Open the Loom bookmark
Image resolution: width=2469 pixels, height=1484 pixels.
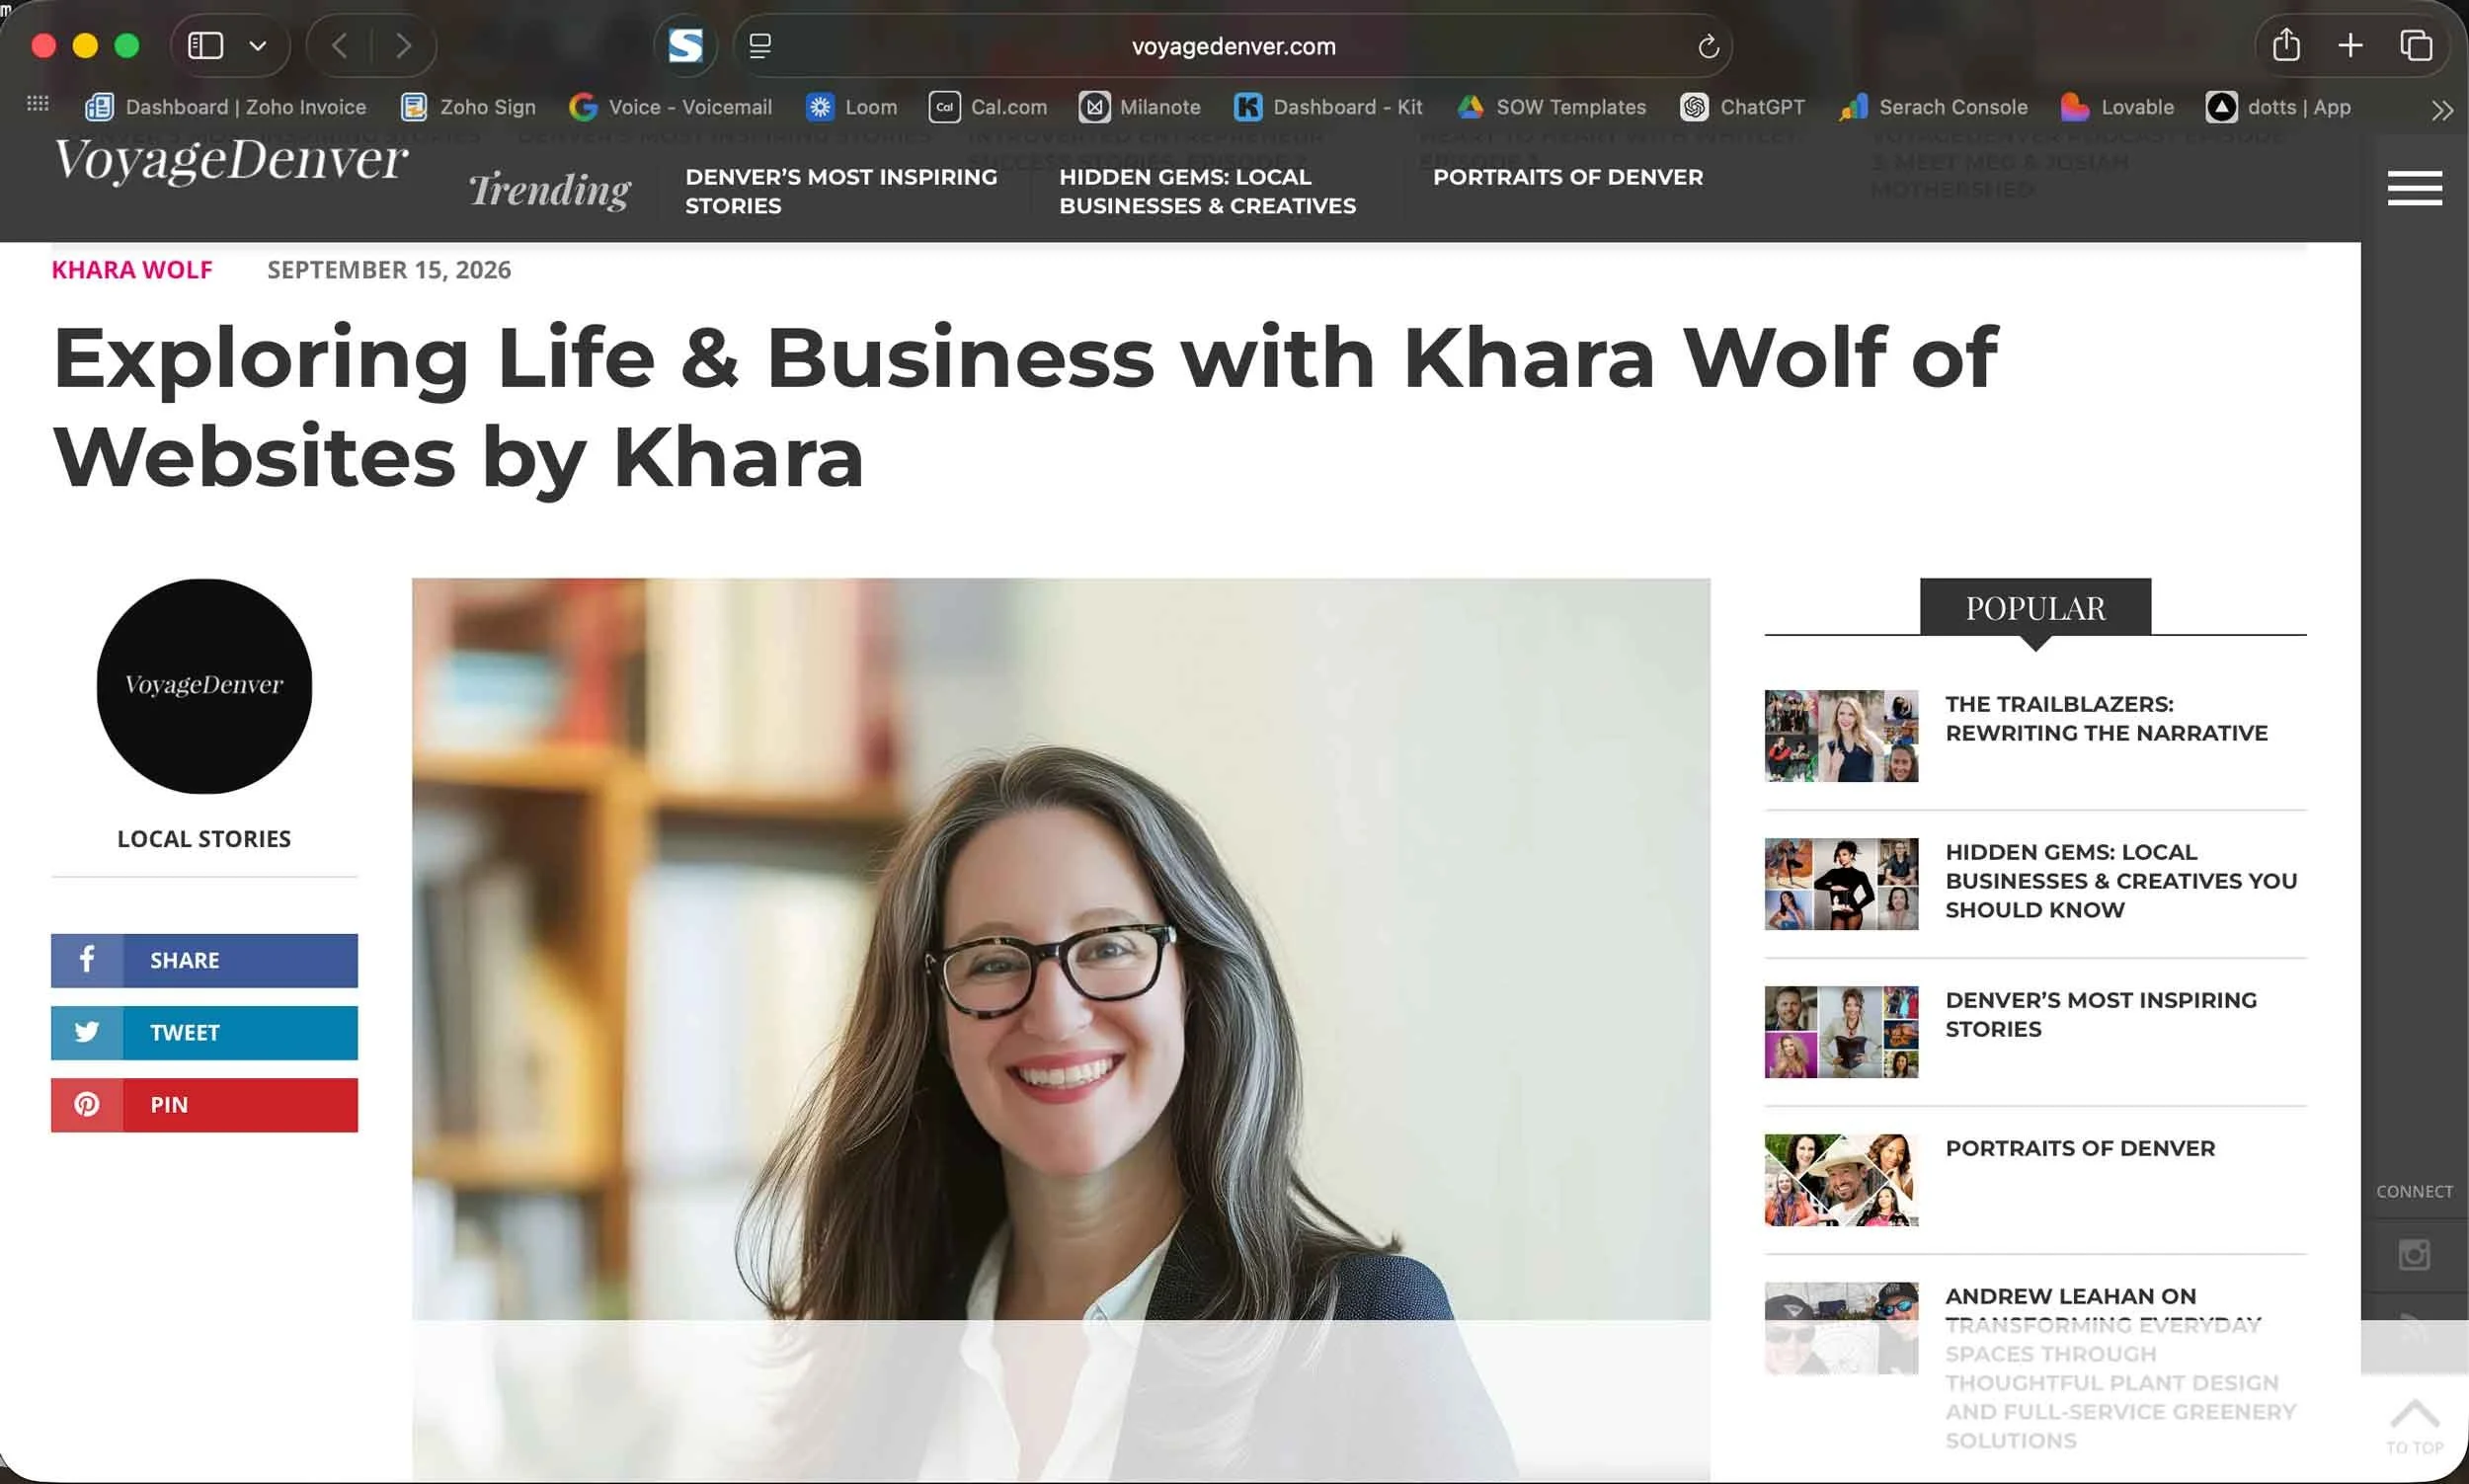tap(852, 107)
